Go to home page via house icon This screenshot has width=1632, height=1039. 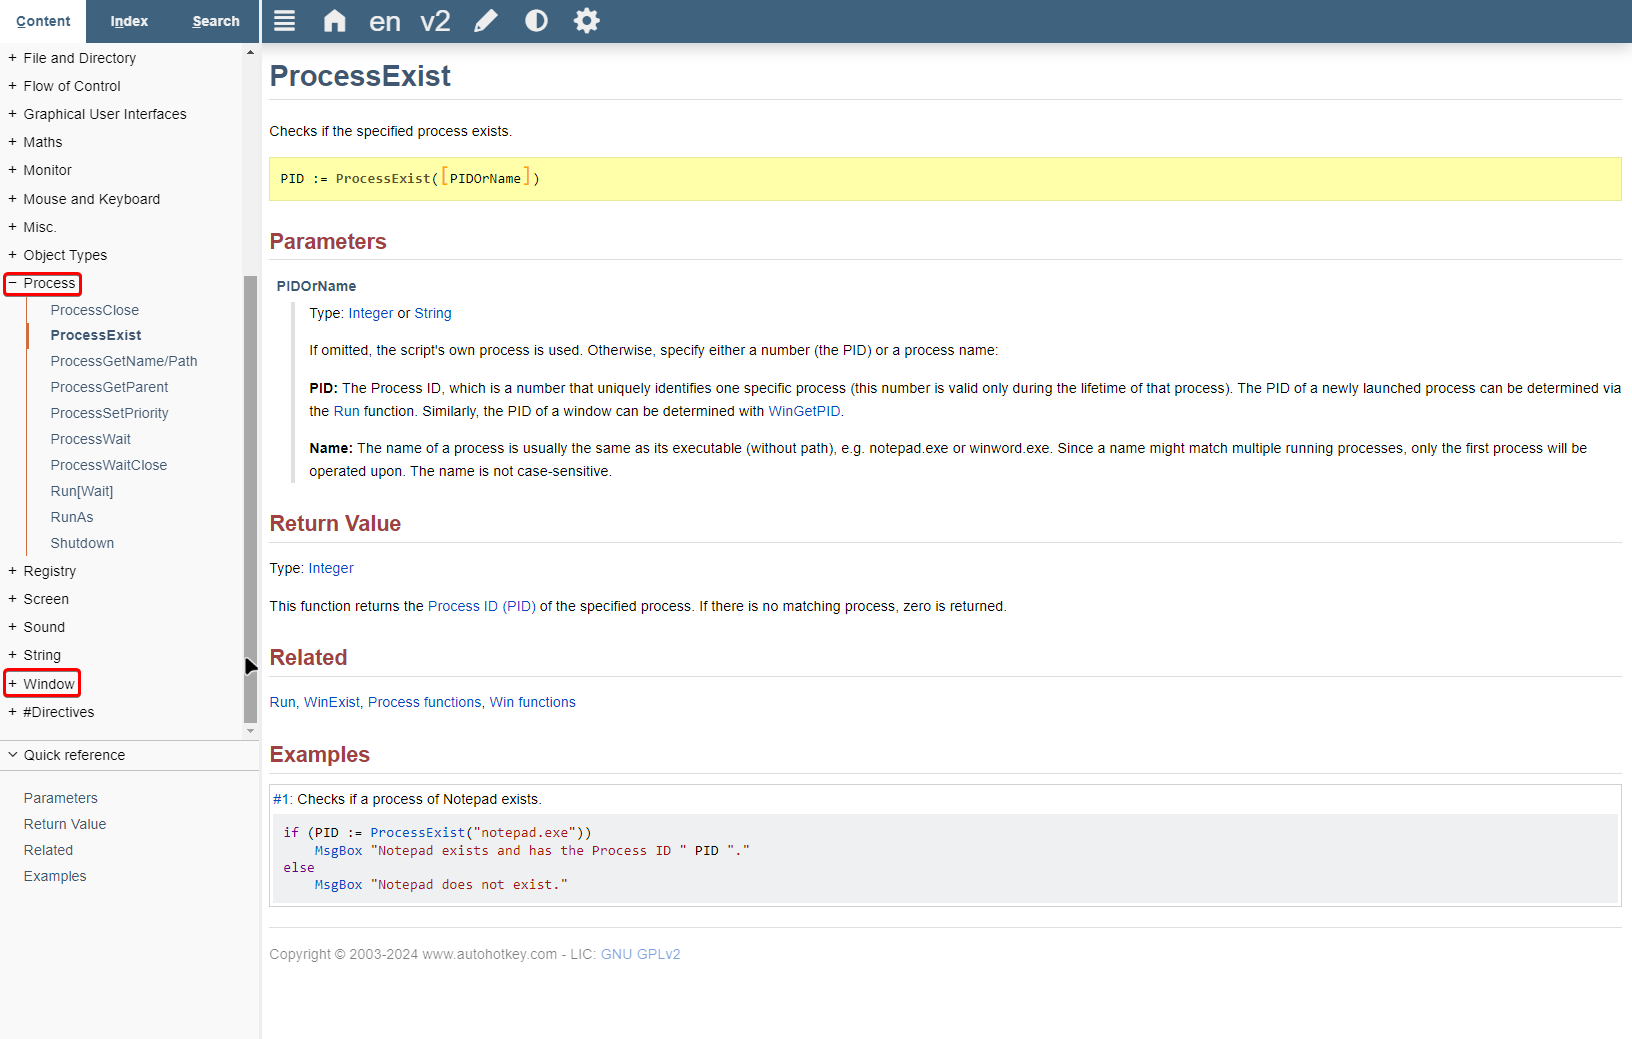(335, 21)
